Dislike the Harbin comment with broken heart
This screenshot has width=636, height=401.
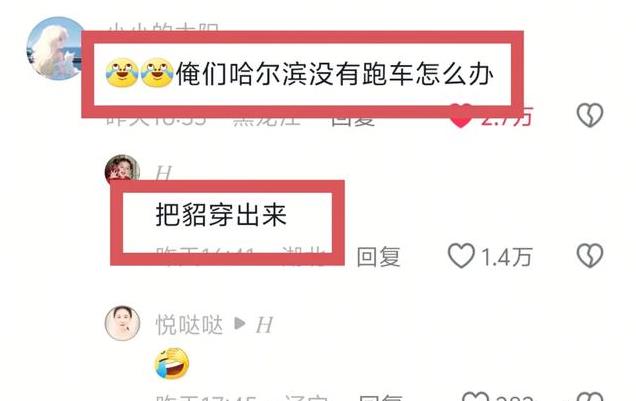tap(590, 115)
